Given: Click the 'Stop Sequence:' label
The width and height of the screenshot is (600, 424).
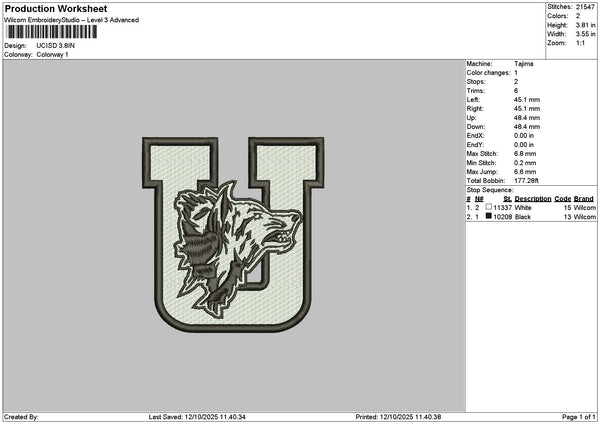Looking at the screenshot, I should tap(490, 190).
